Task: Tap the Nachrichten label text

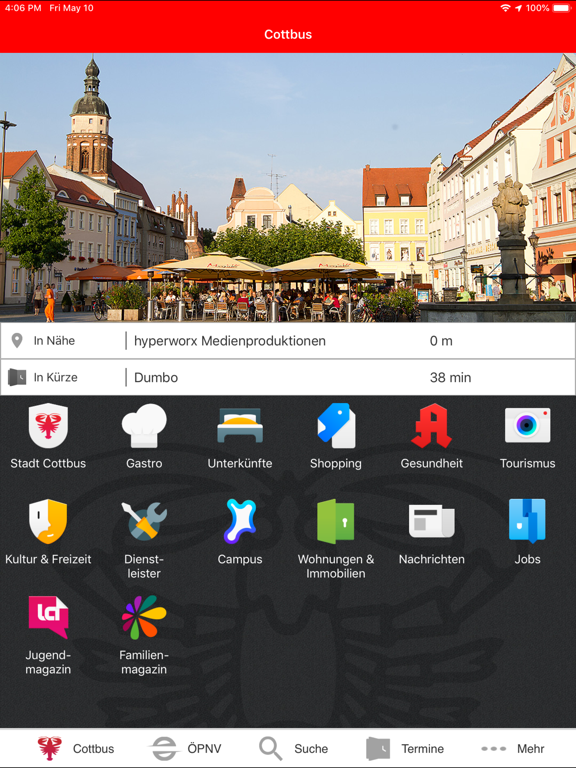Action: point(432,559)
